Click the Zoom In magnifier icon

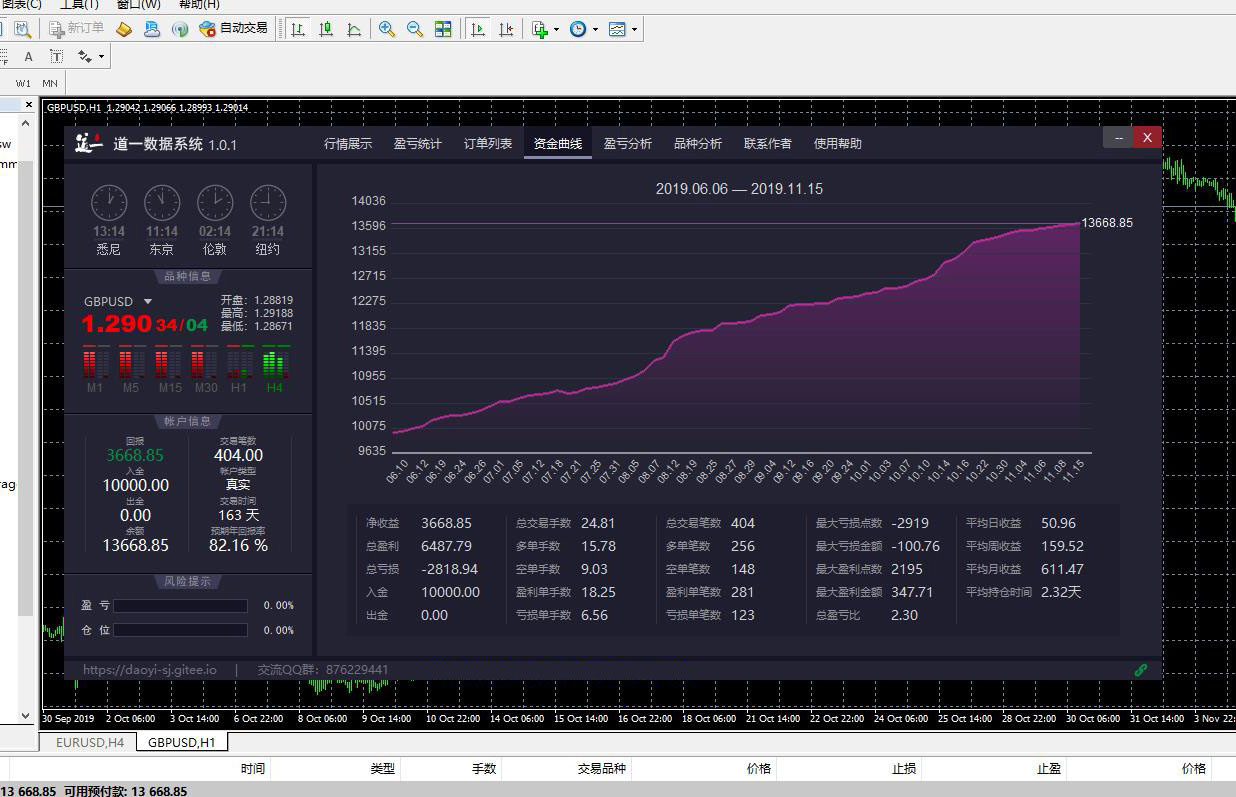pyautogui.click(x=386, y=29)
